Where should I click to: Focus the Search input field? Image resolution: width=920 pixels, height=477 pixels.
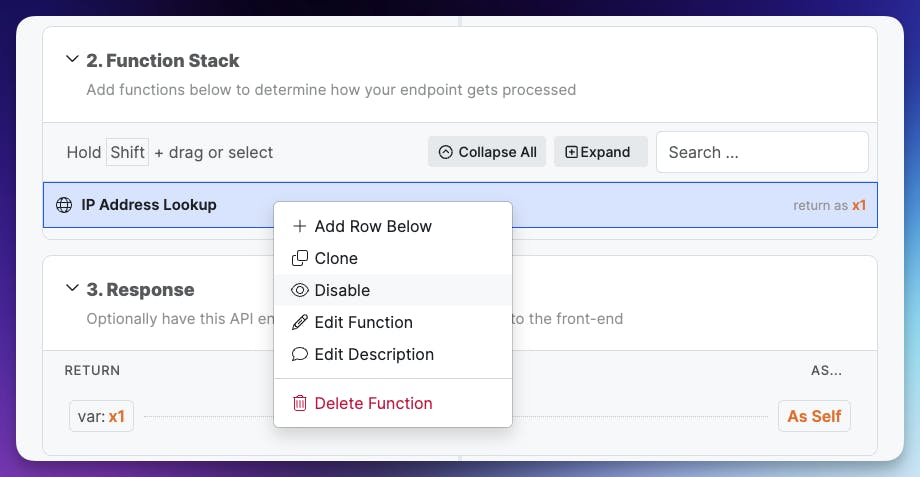coord(761,152)
